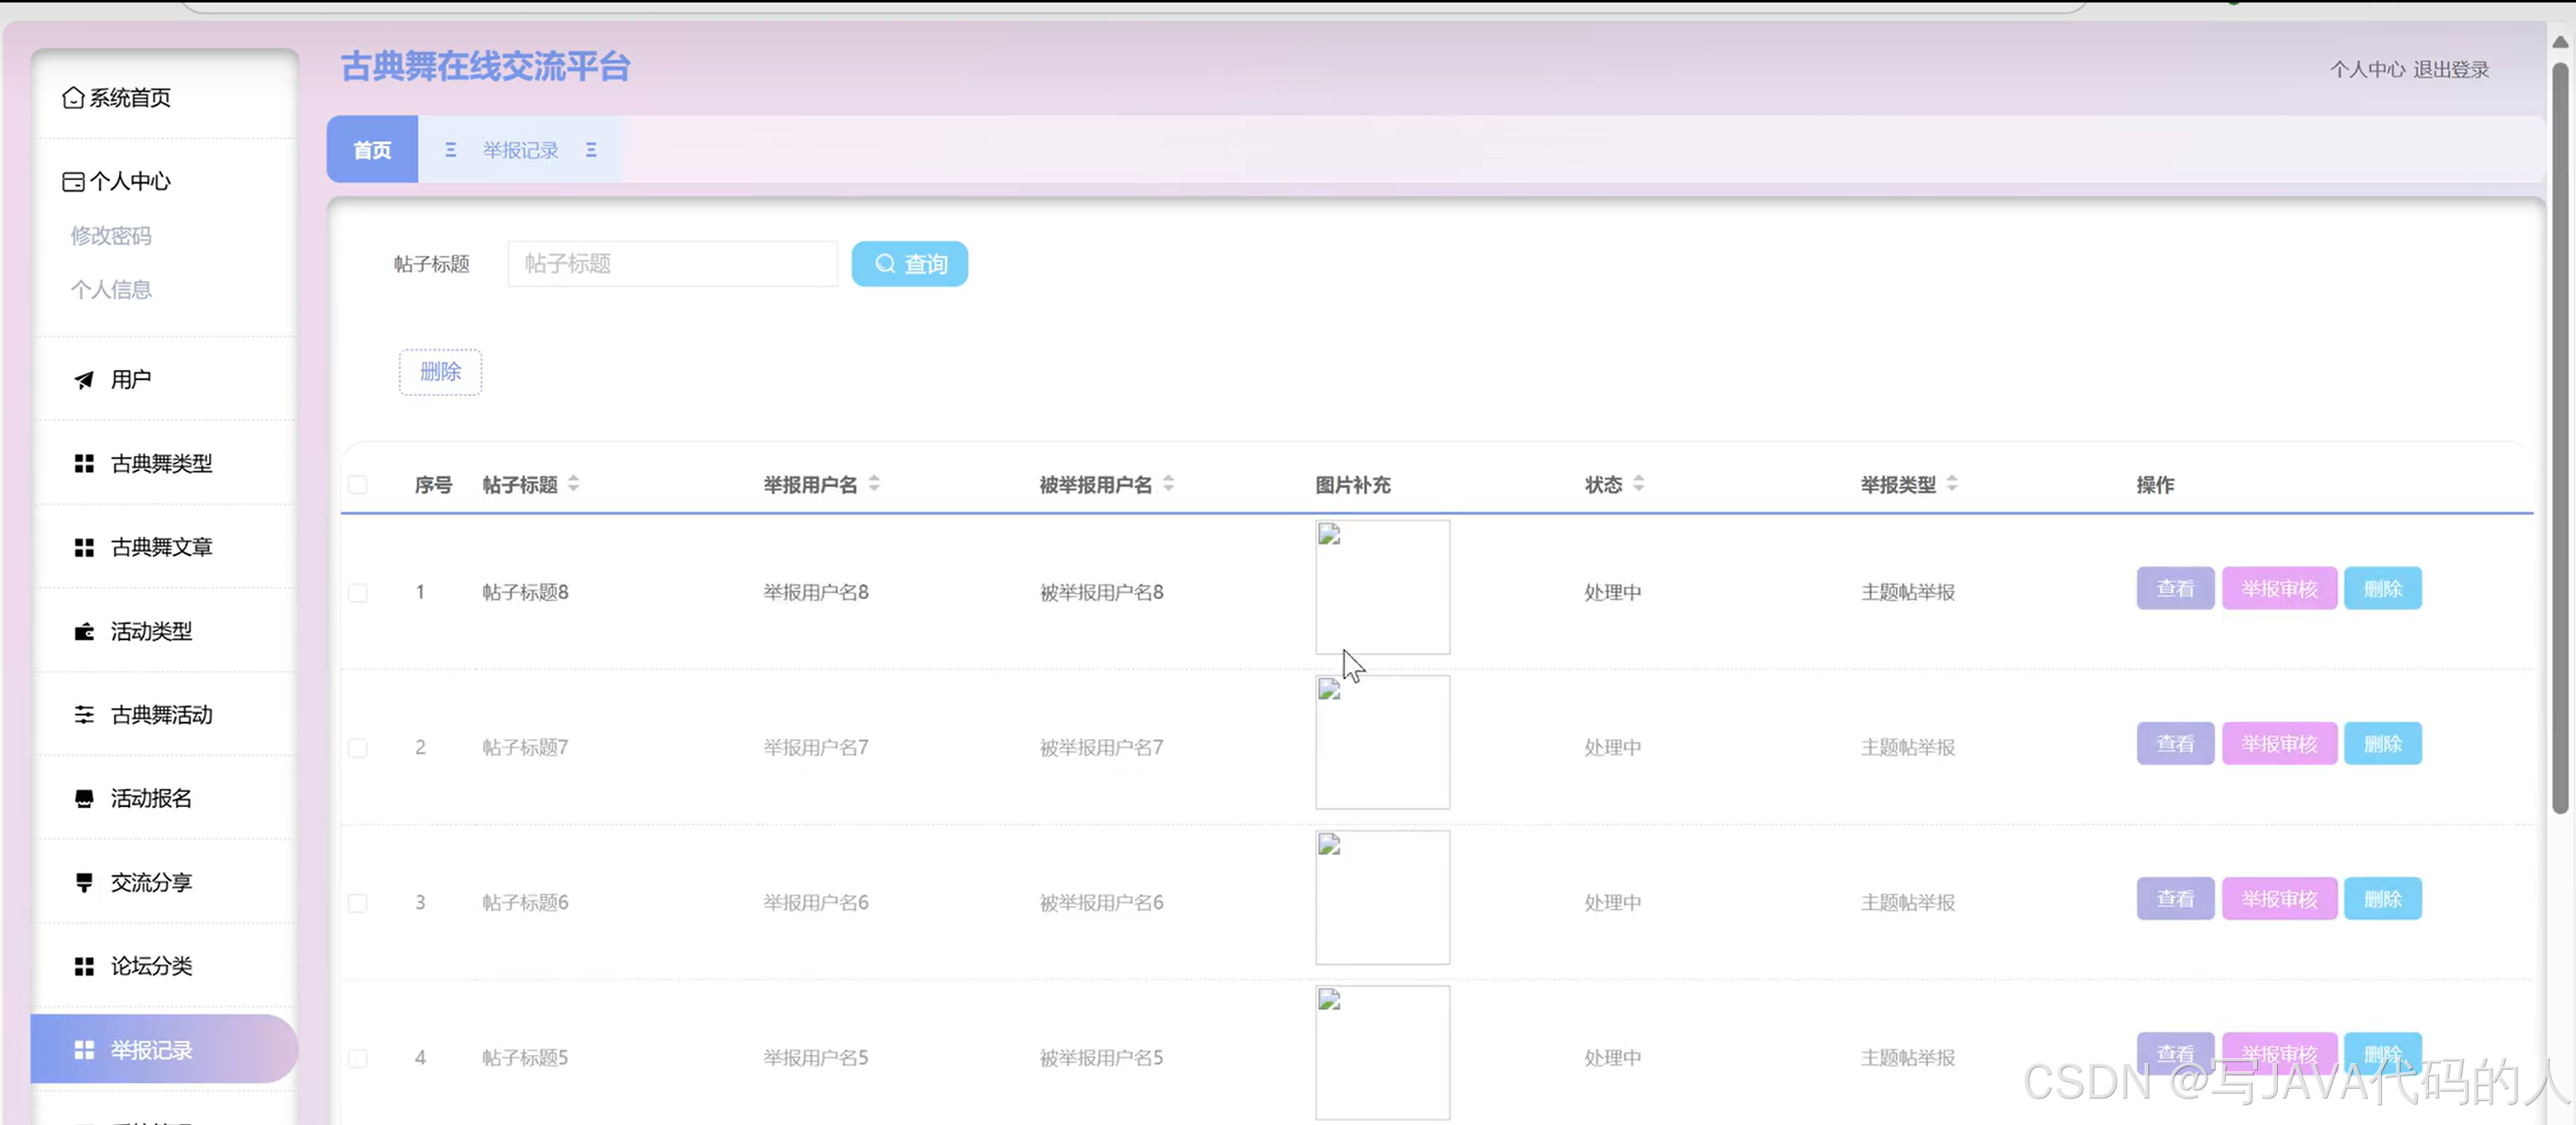Select the 首页 tab at the top
The height and width of the screenshot is (1125, 2576).
(371, 149)
